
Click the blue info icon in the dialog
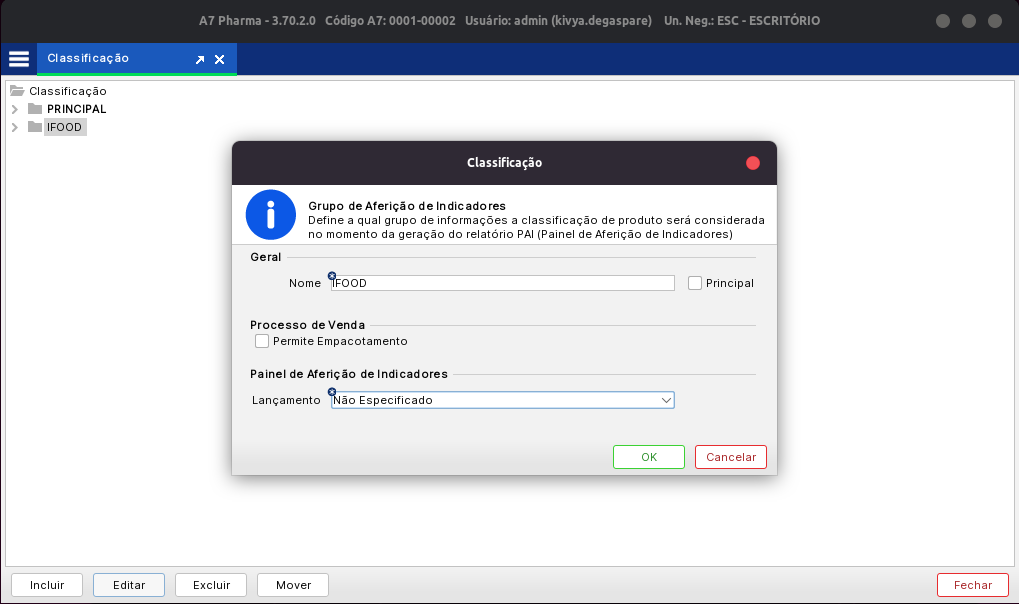270,214
